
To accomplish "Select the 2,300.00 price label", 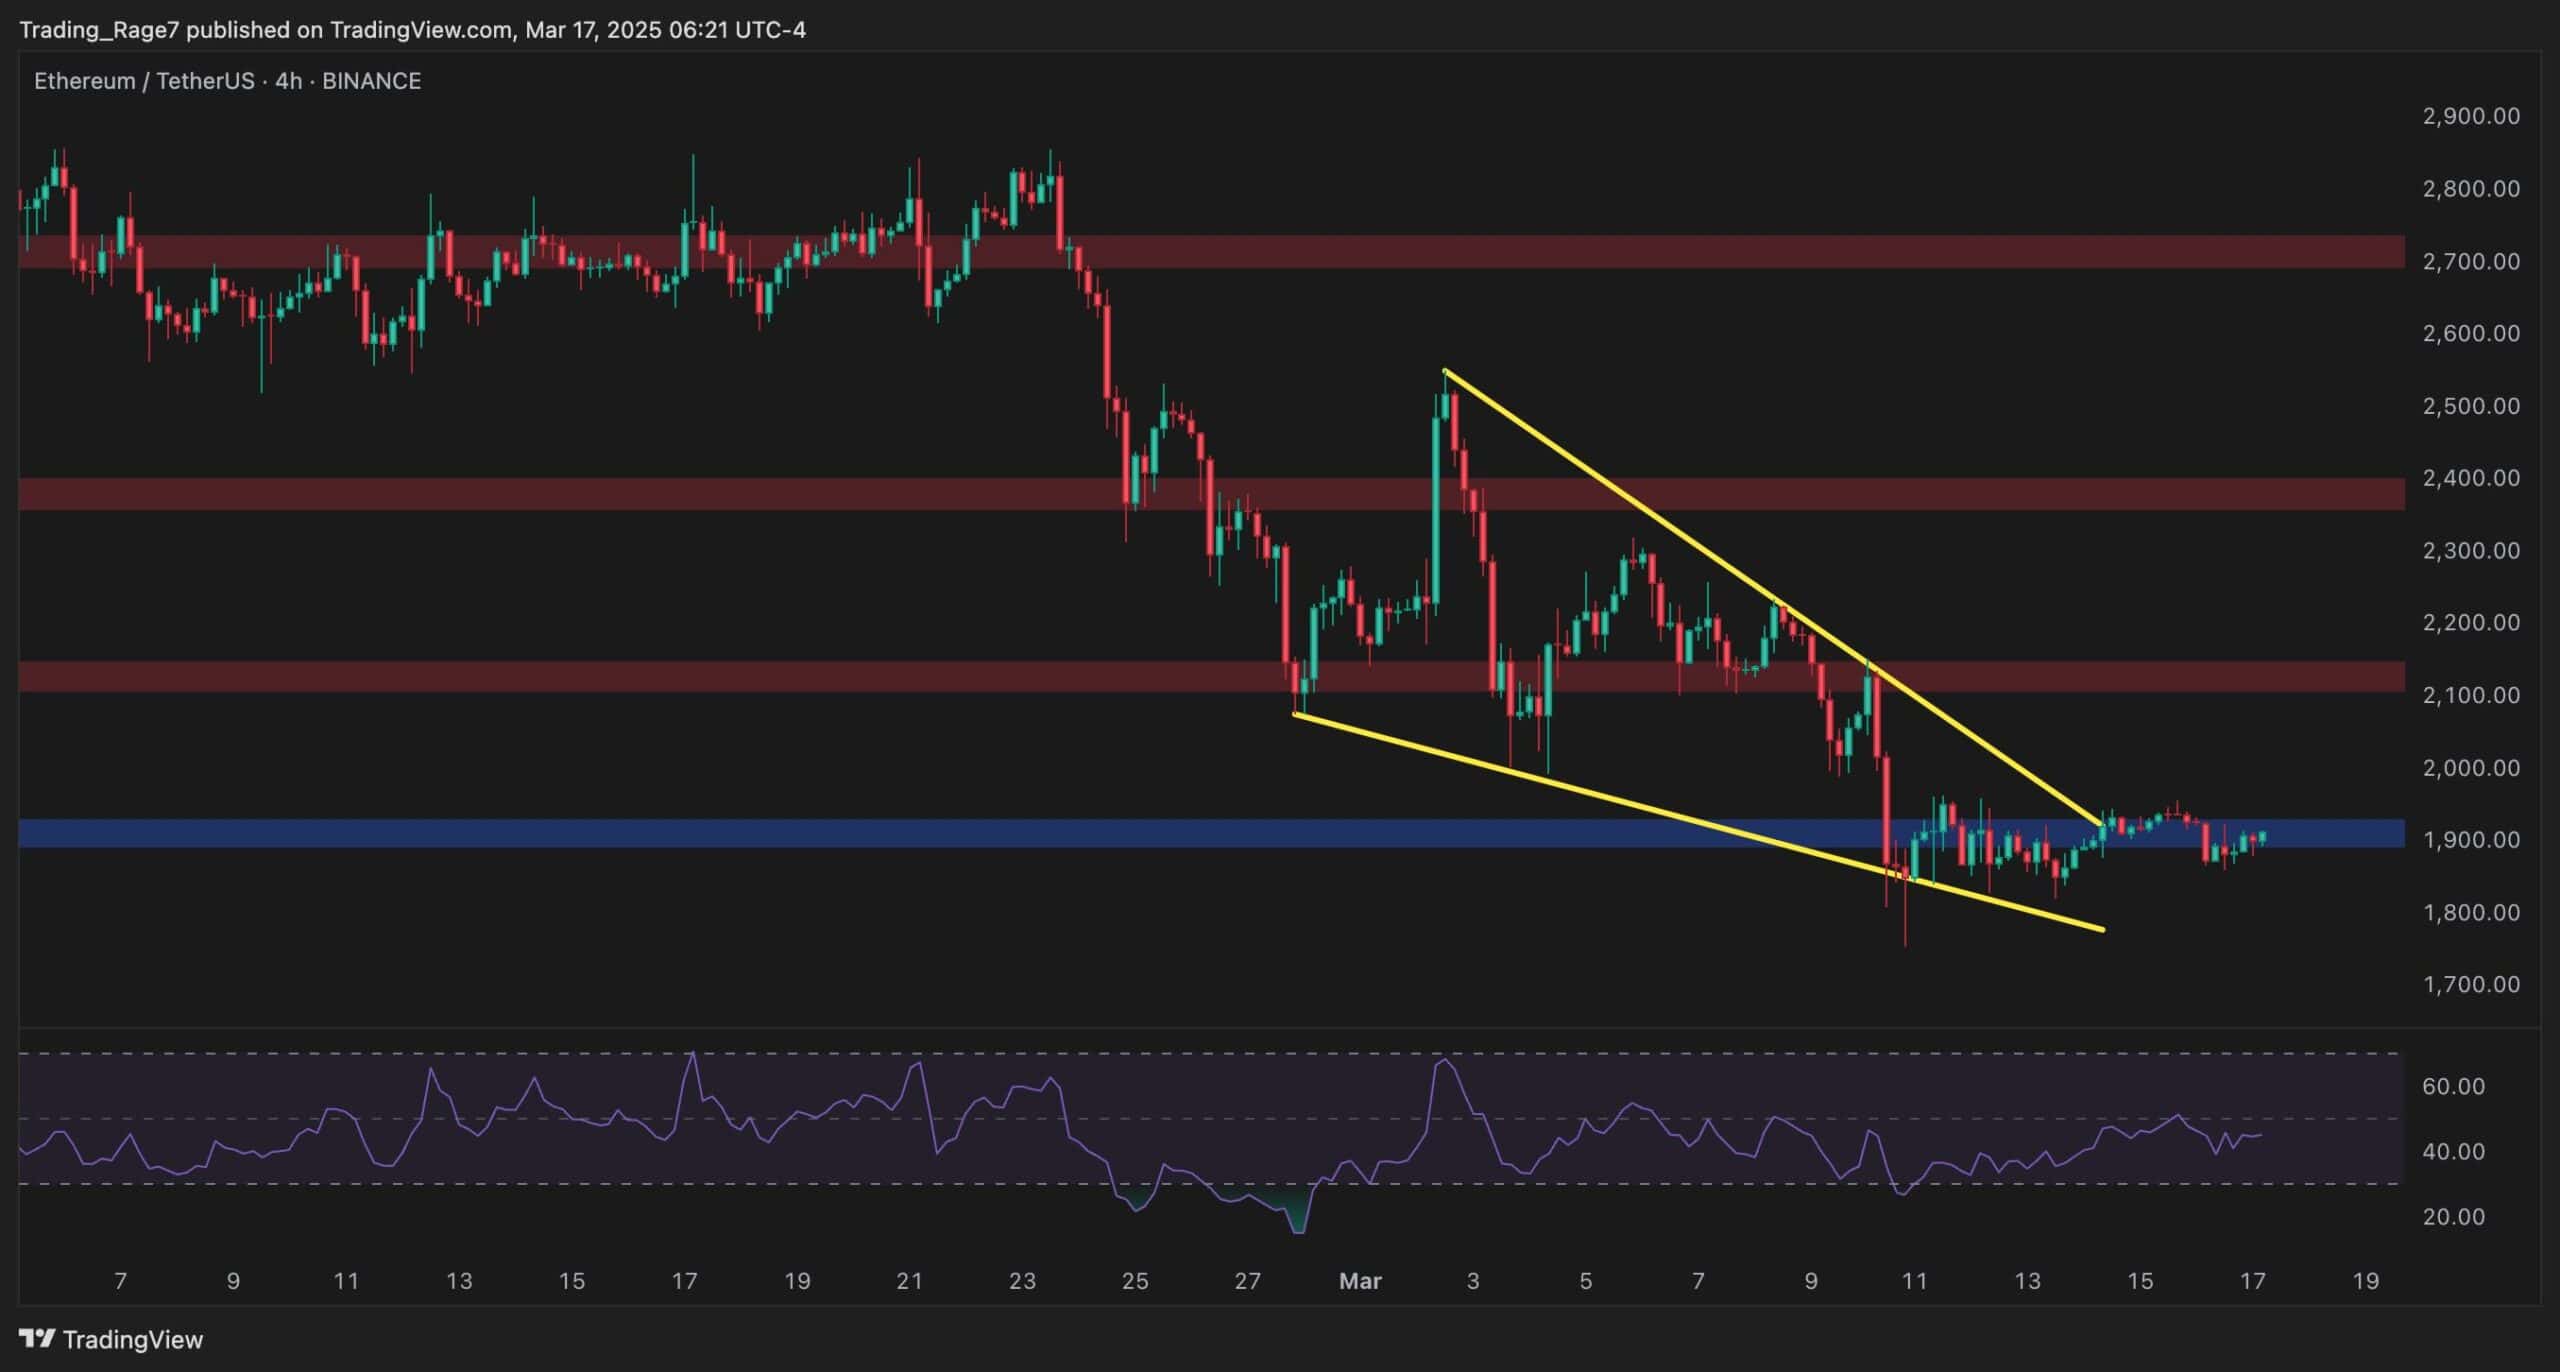I will point(2470,550).
